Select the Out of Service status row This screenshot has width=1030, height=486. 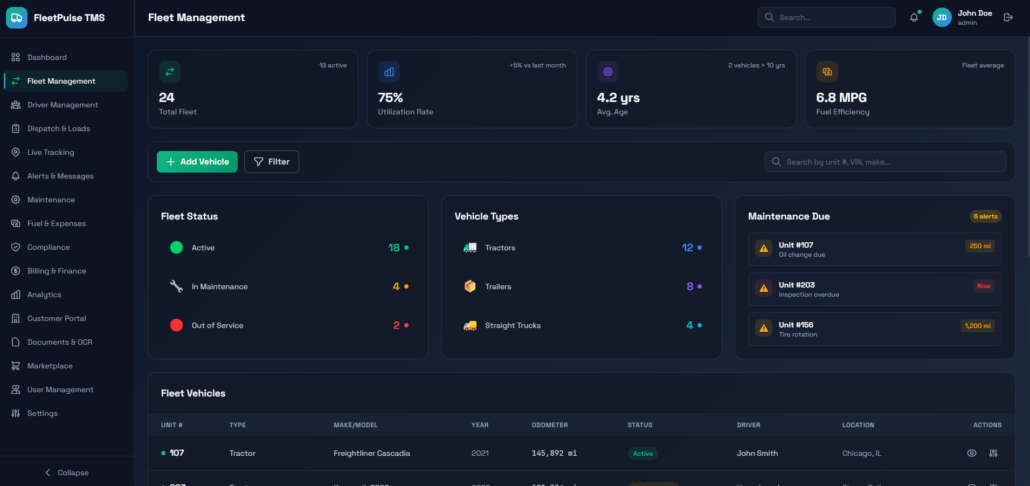click(287, 325)
